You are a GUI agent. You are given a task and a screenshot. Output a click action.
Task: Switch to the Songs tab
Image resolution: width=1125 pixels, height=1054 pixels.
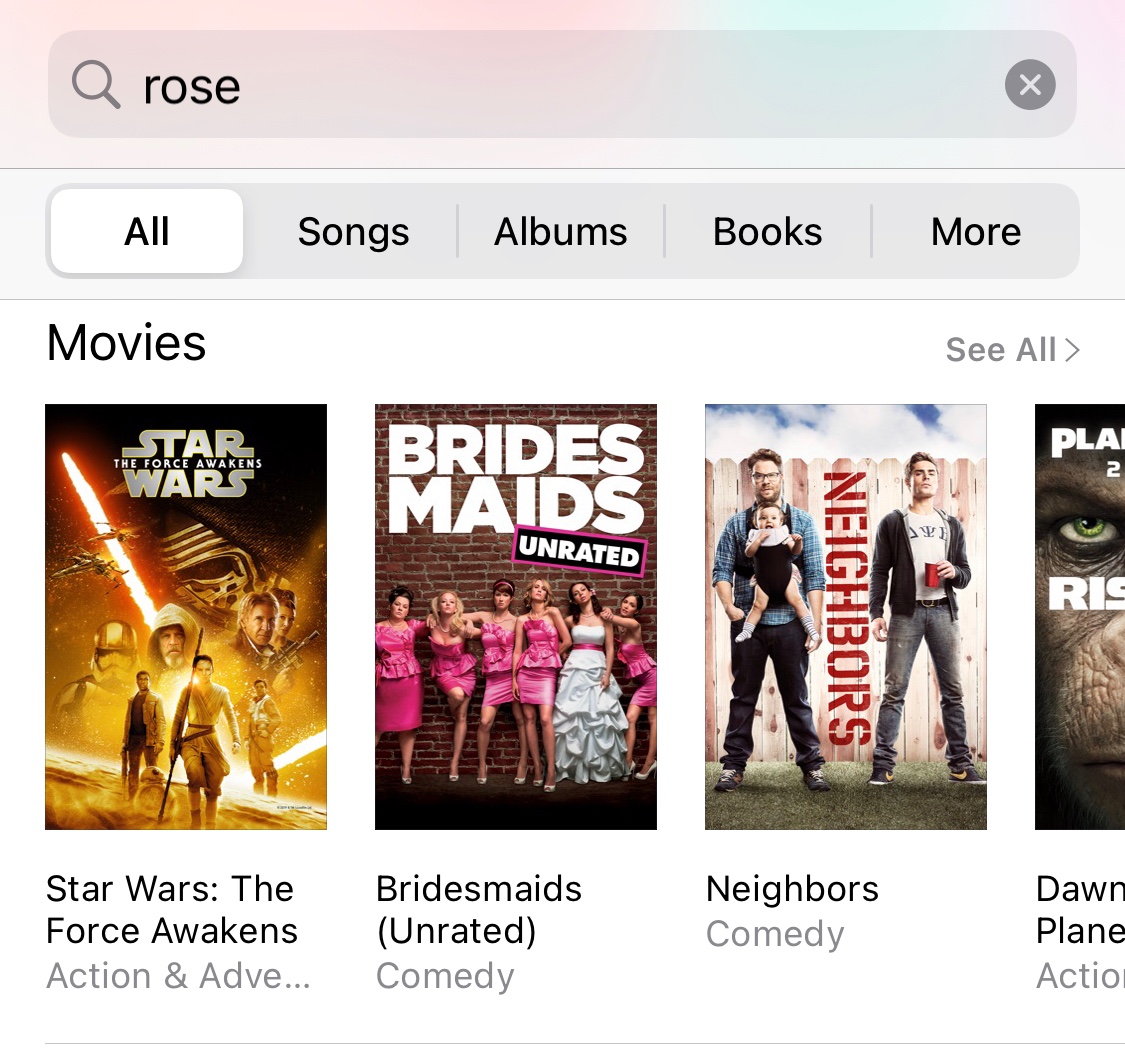[353, 232]
